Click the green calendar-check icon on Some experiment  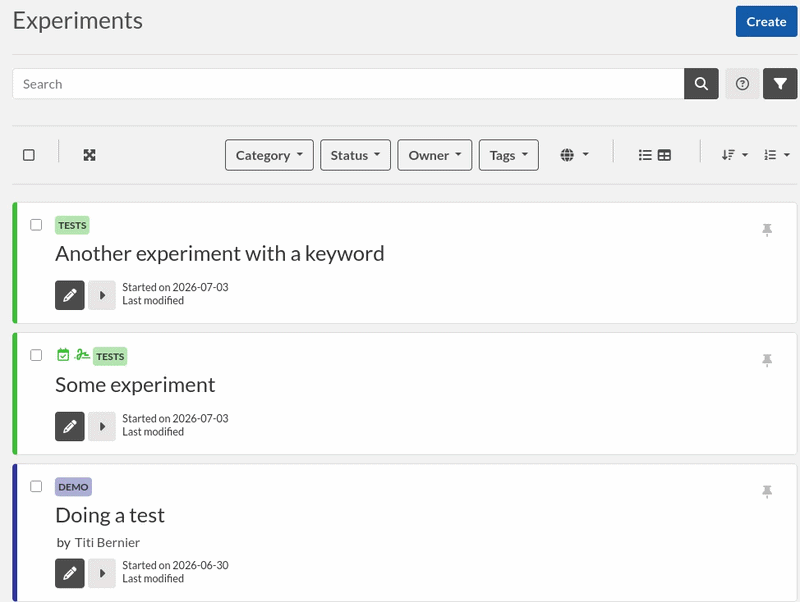(63, 355)
